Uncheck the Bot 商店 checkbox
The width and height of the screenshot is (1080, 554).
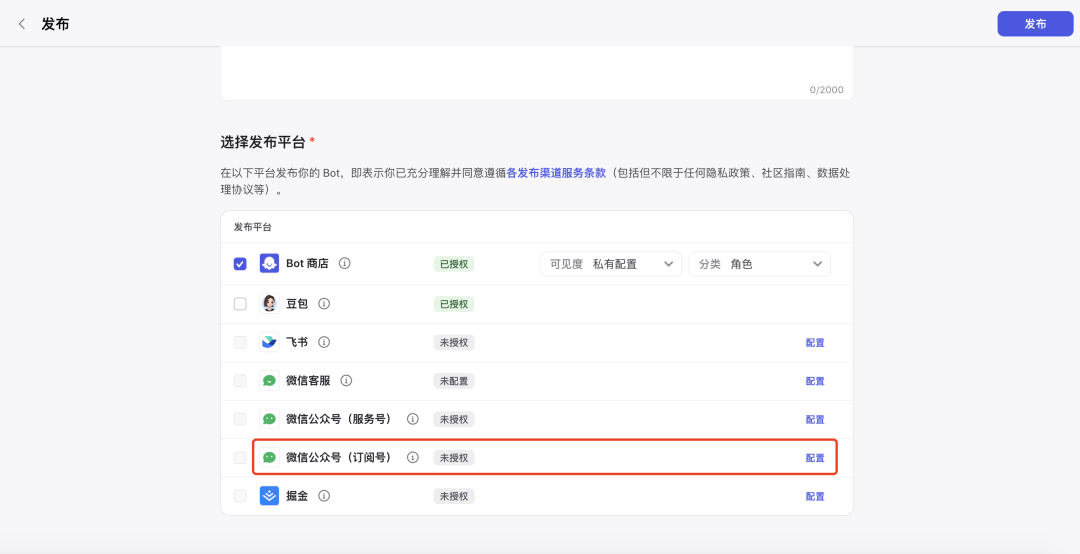pos(240,264)
